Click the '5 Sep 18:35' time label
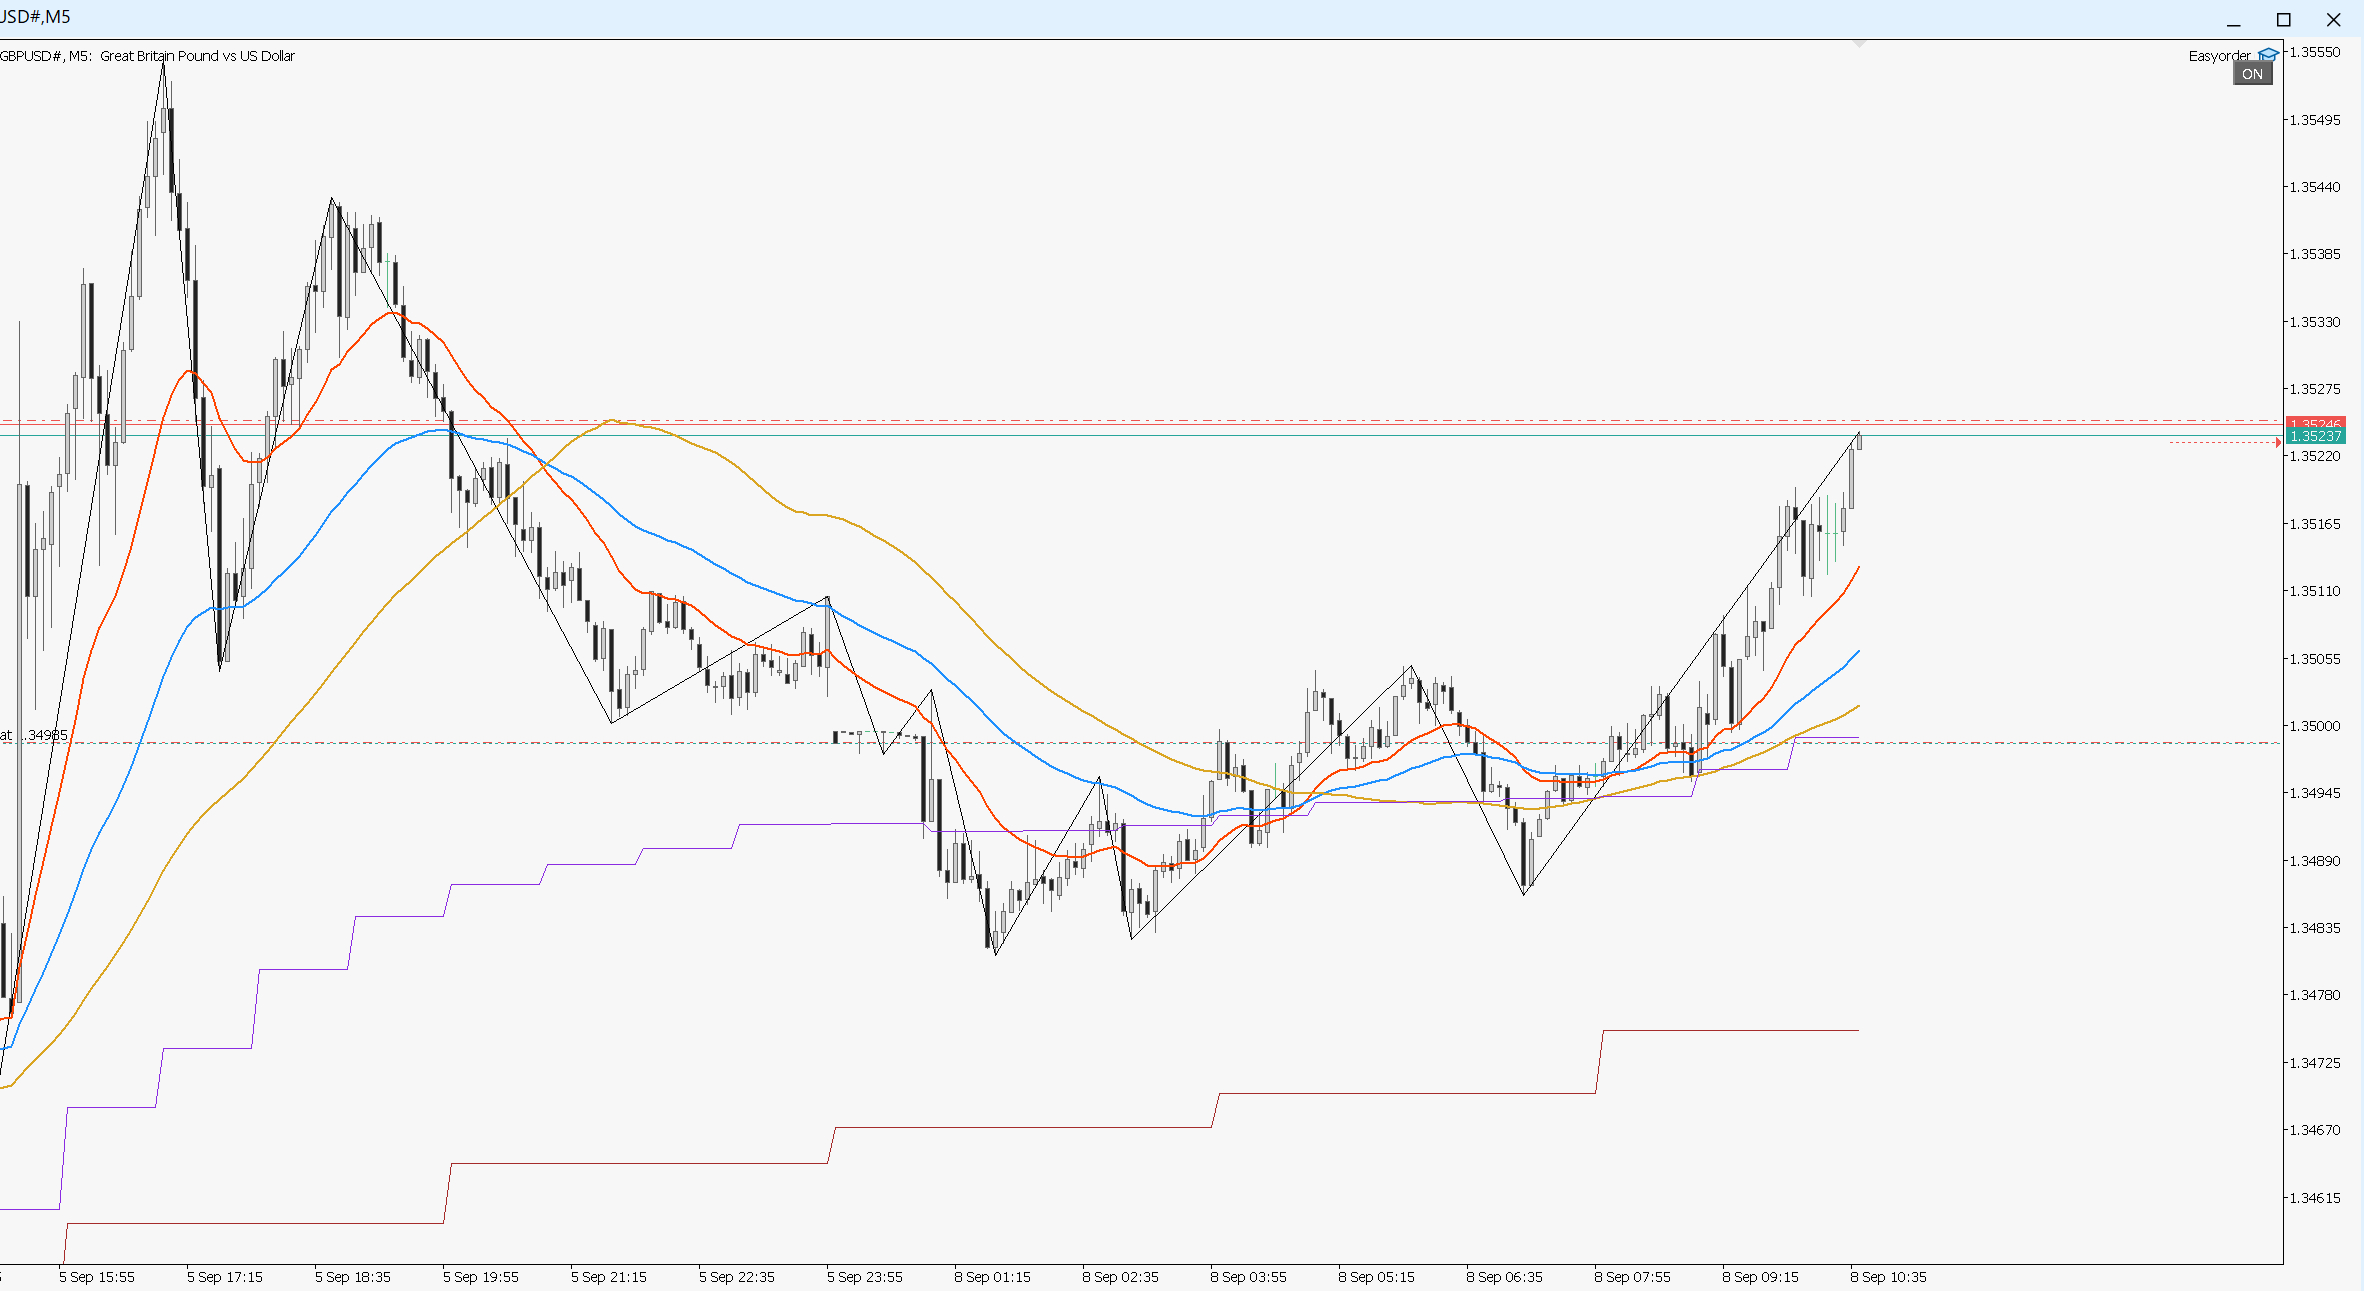 coord(353,1277)
